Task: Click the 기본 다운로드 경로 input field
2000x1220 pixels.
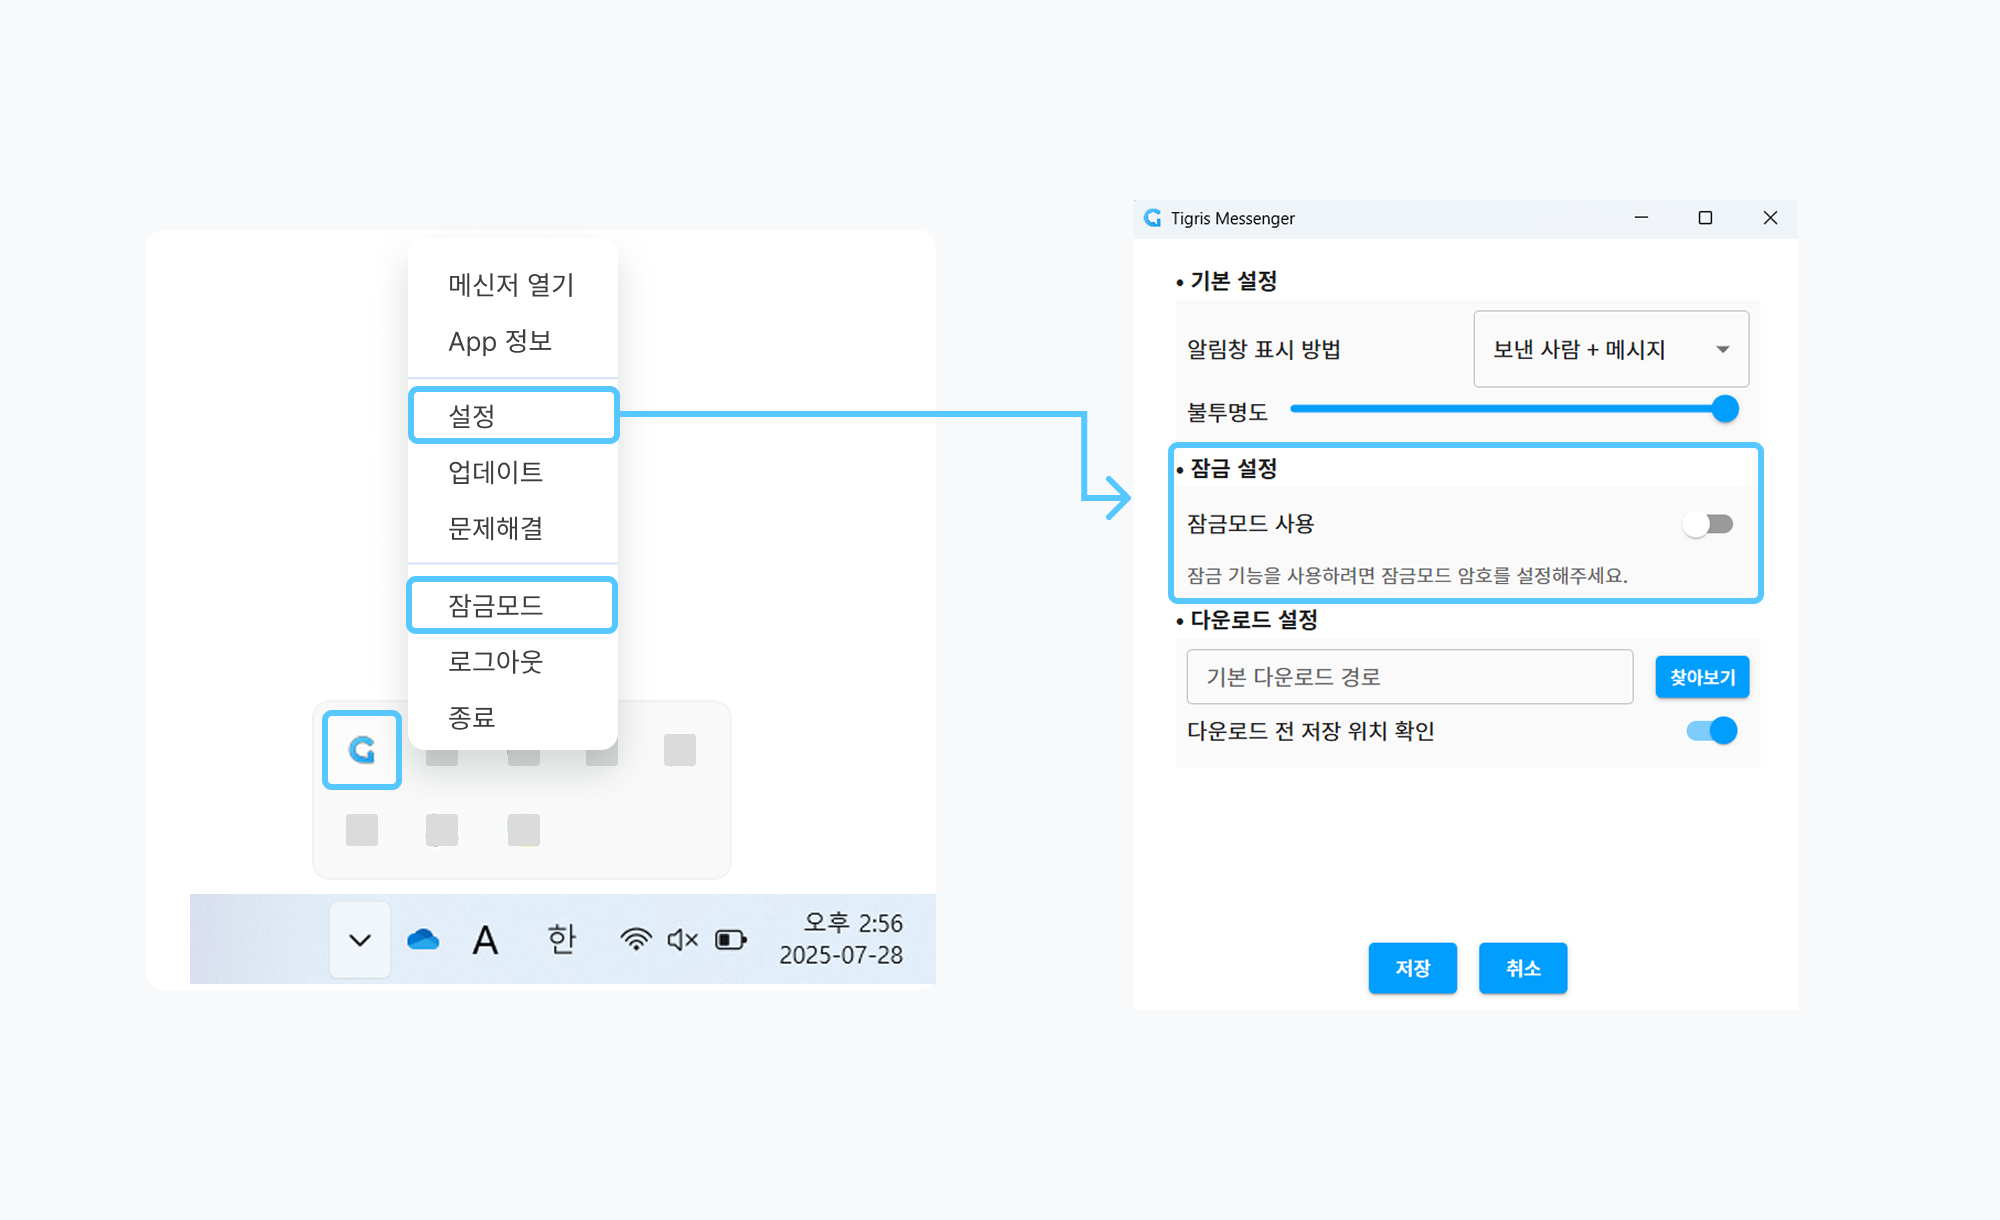Action: click(x=1409, y=677)
